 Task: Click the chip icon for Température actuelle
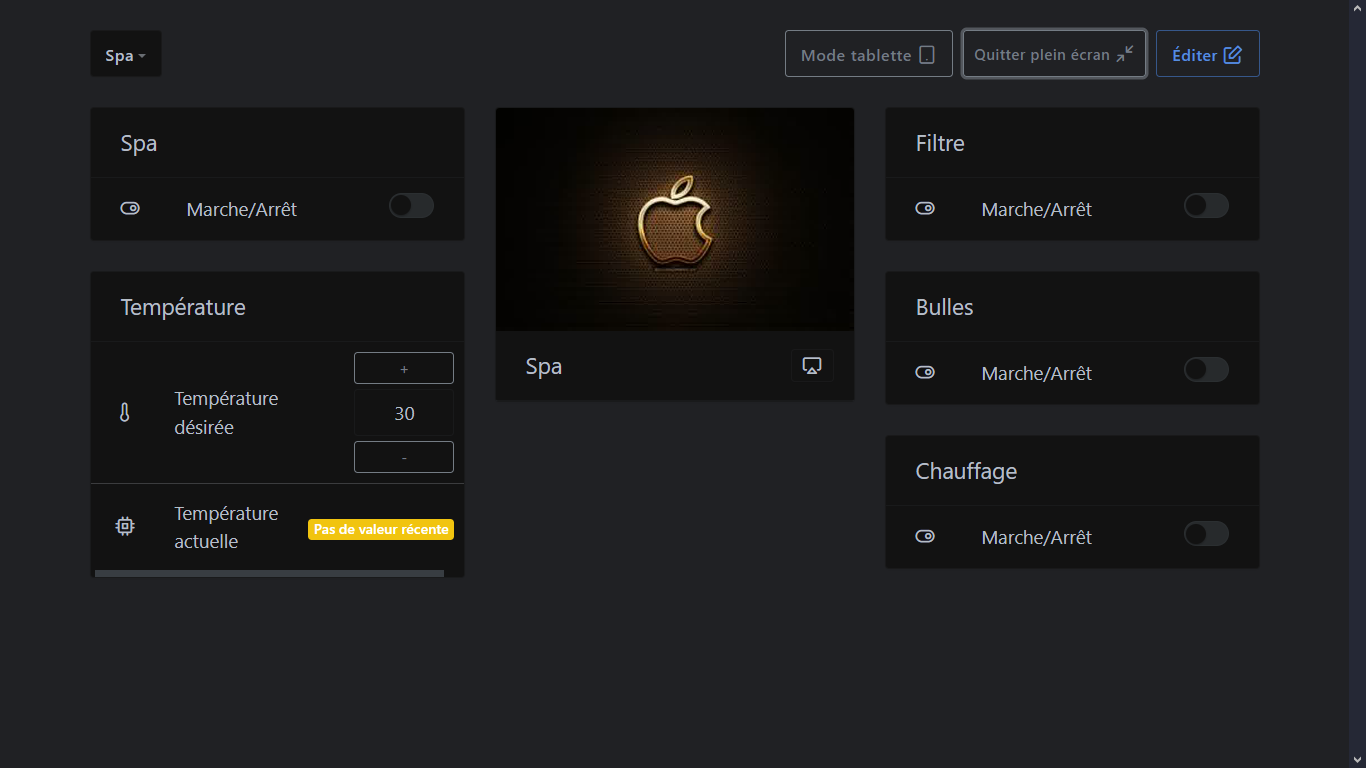click(125, 526)
